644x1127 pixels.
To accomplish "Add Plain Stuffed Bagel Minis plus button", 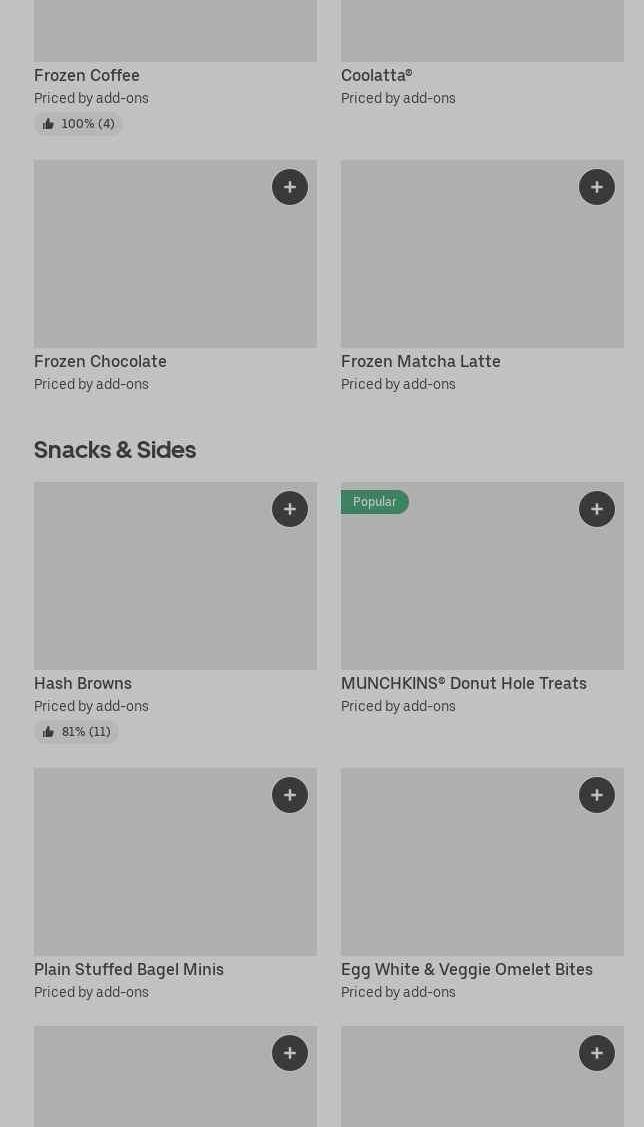I will point(290,795).
